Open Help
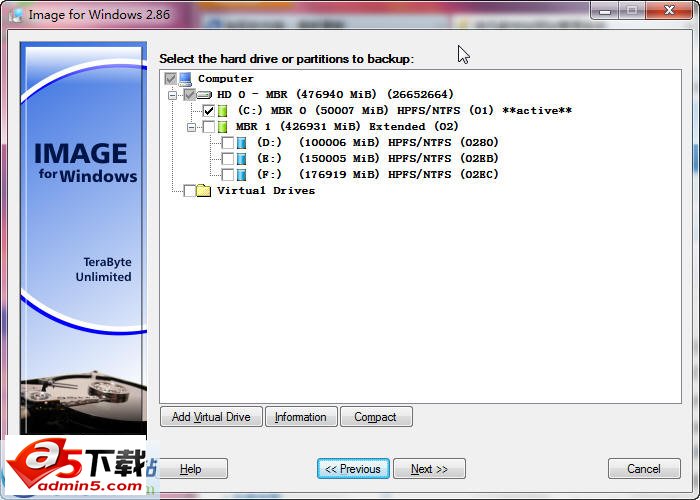Screen dimensions: 700x500 pyautogui.click(x=193, y=469)
